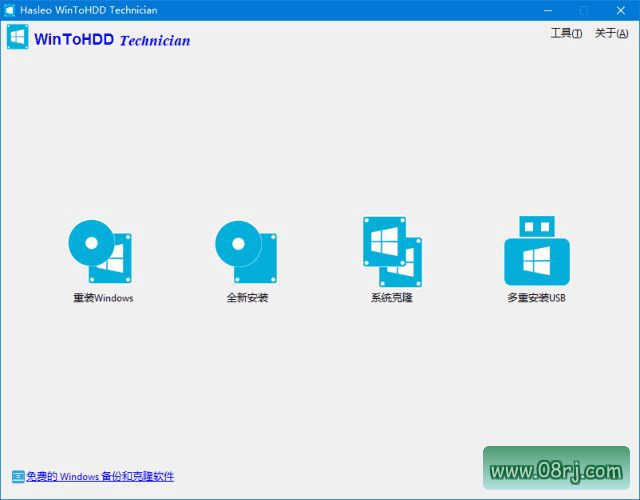Click the app icon in the title bar

(x=10, y=9)
